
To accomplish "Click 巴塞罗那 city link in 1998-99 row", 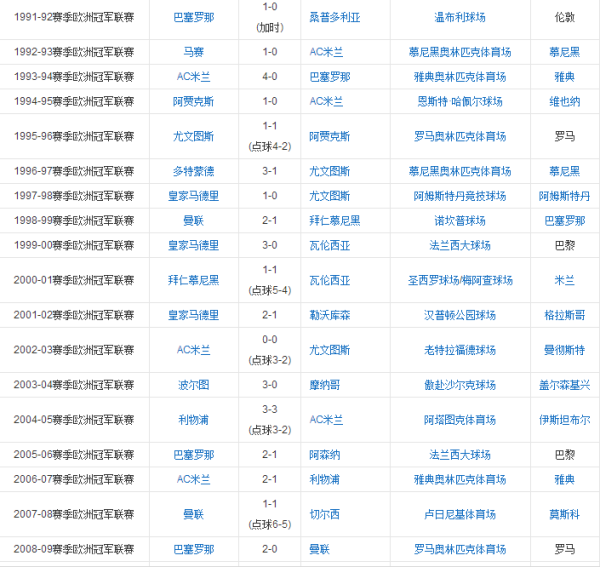I will (565, 220).
